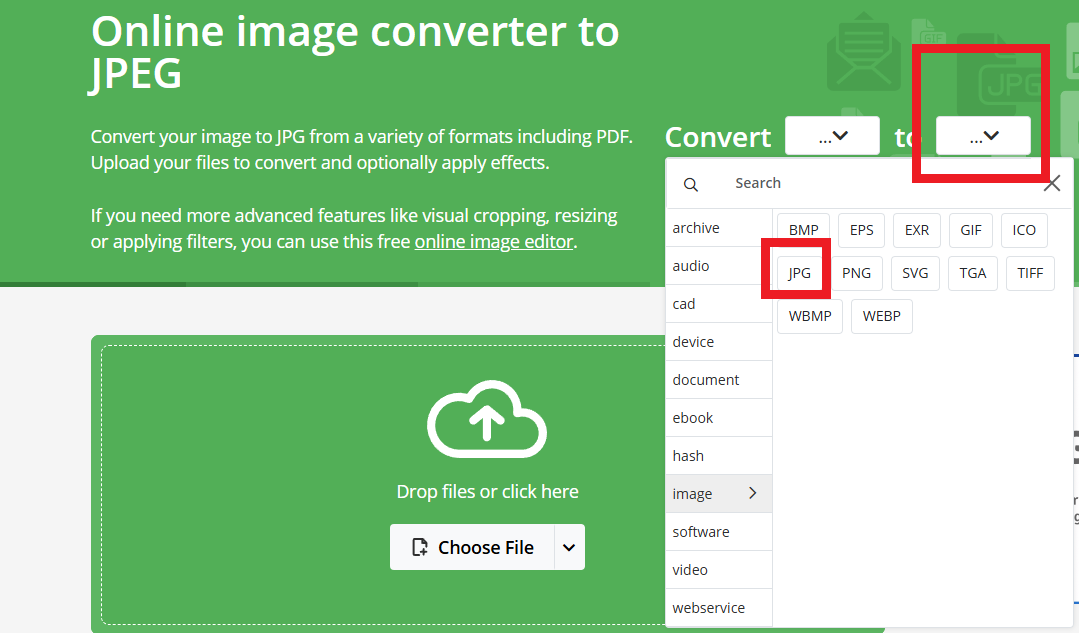1079x633 pixels.
Task: Choose the GIF format
Action: click(971, 230)
